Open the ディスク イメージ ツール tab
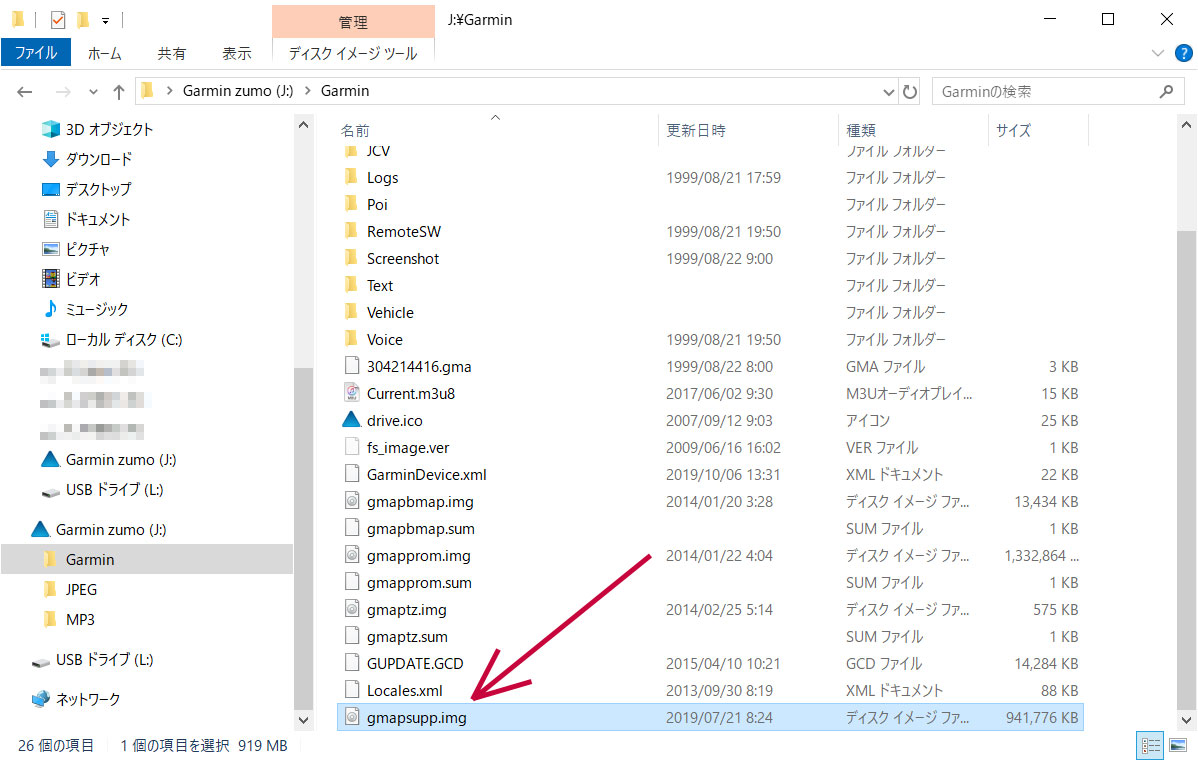The height and width of the screenshot is (761, 1198). [x=353, y=53]
